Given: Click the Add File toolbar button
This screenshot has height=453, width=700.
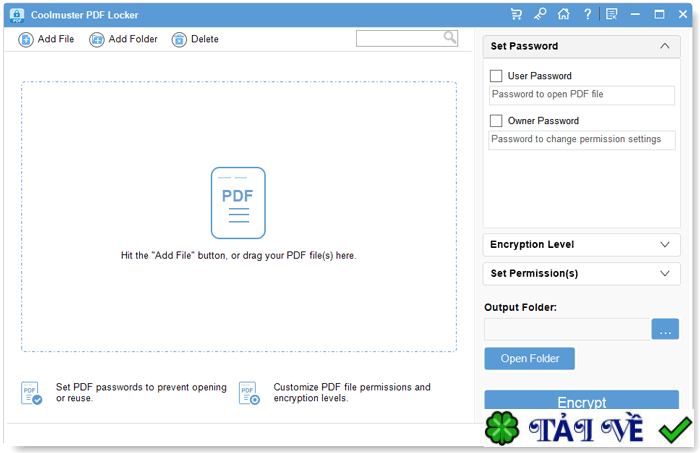Looking at the screenshot, I should (x=46, y=39).
